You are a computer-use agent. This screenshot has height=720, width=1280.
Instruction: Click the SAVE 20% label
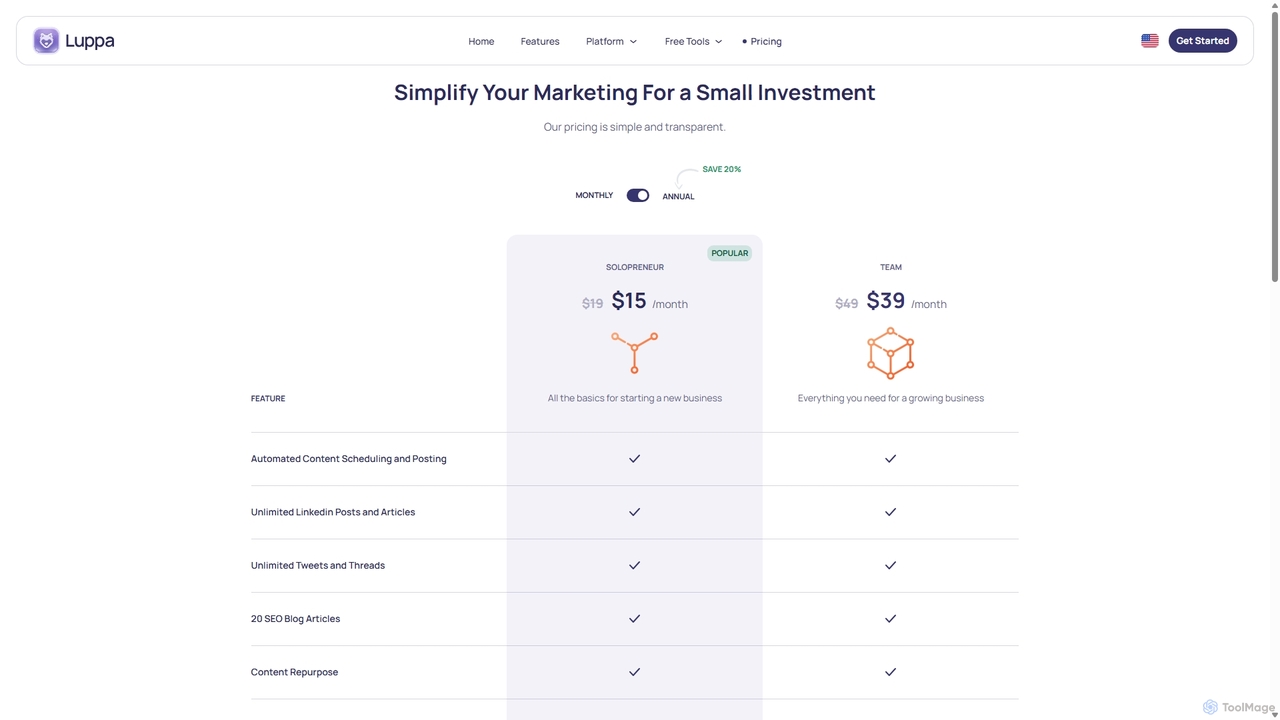[722, 169]
